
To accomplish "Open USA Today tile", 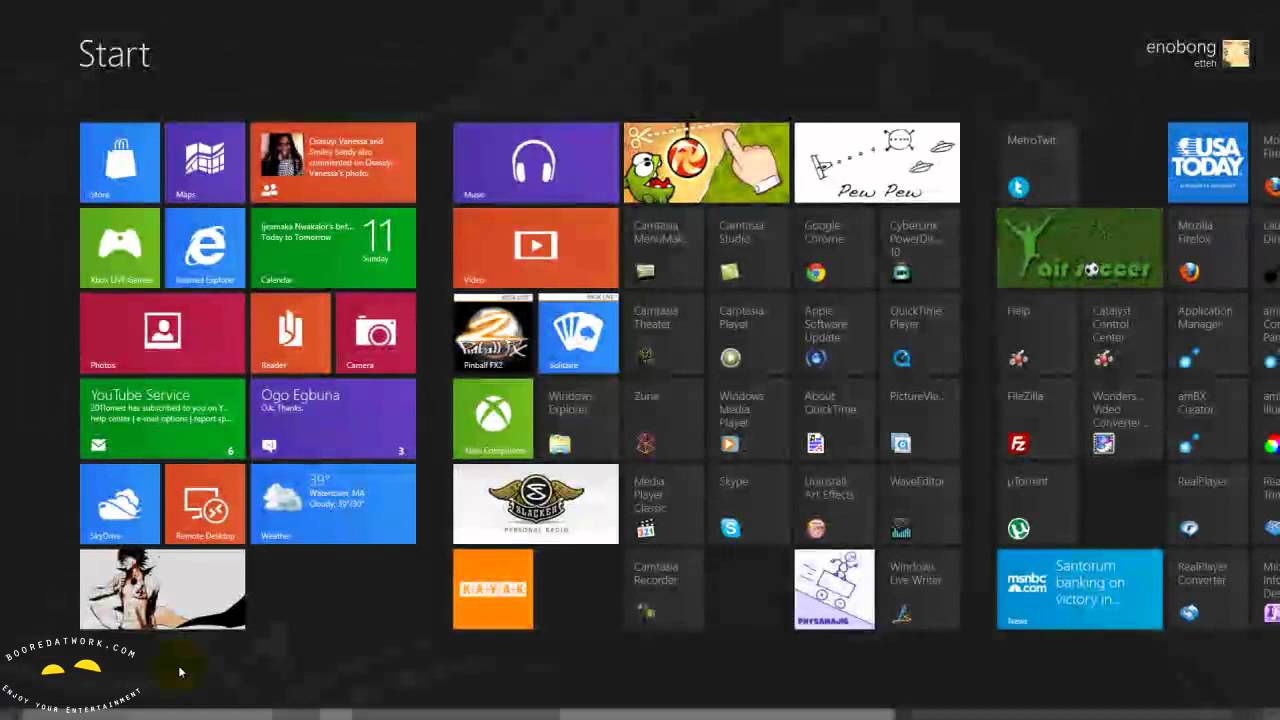I will [x=1208, y=163].
